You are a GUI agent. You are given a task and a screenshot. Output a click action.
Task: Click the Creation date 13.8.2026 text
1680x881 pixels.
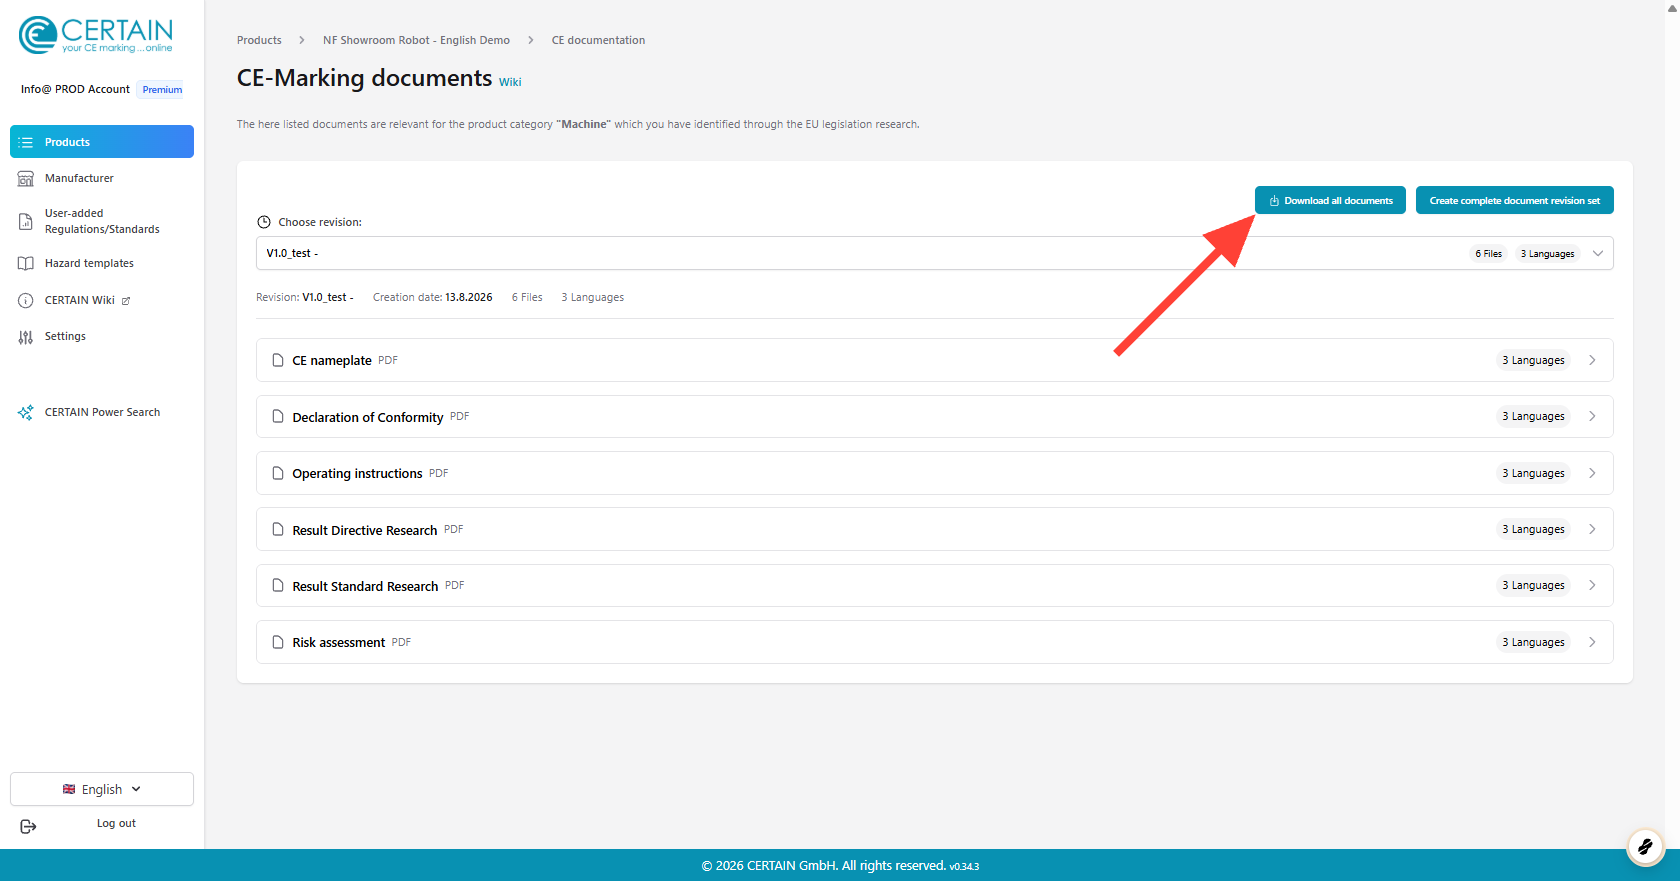coord(432,297)
